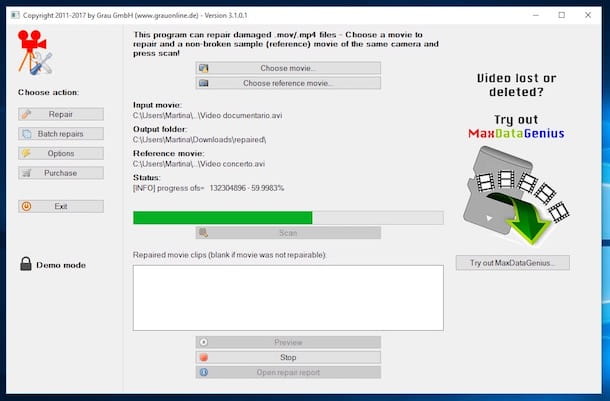Click the status text showing progress 59.9983%
The height and width of the screenshot is (401, 610).
tap(209, 188)
